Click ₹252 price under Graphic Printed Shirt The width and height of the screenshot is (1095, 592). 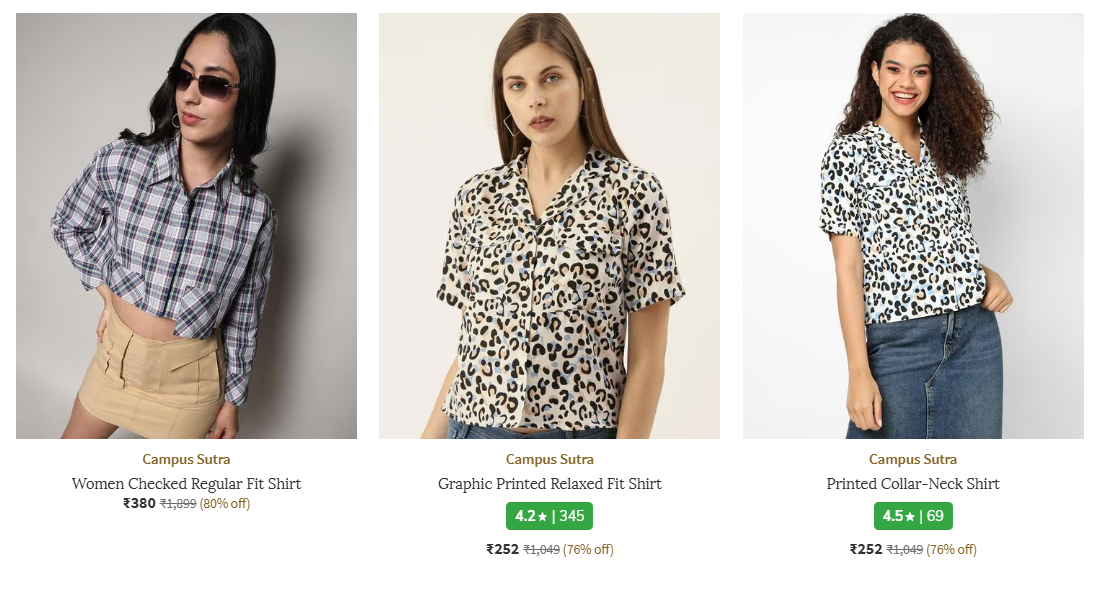[x=502, y=549]
